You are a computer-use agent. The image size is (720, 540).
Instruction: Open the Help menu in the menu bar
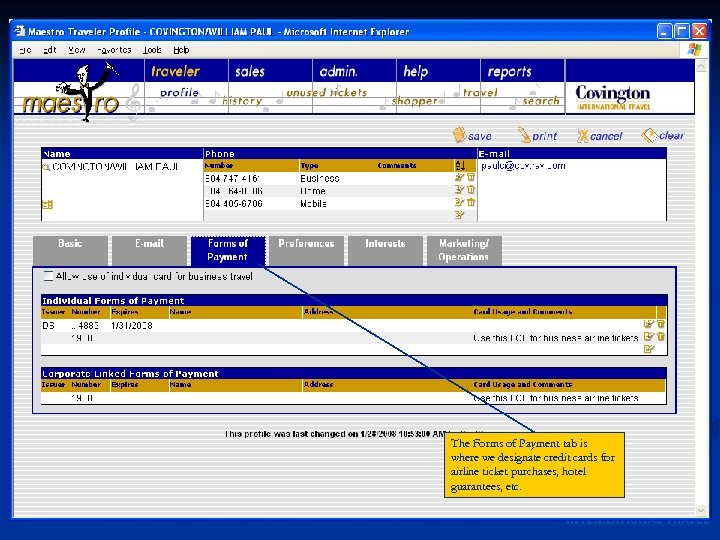(x=181, y=50)
